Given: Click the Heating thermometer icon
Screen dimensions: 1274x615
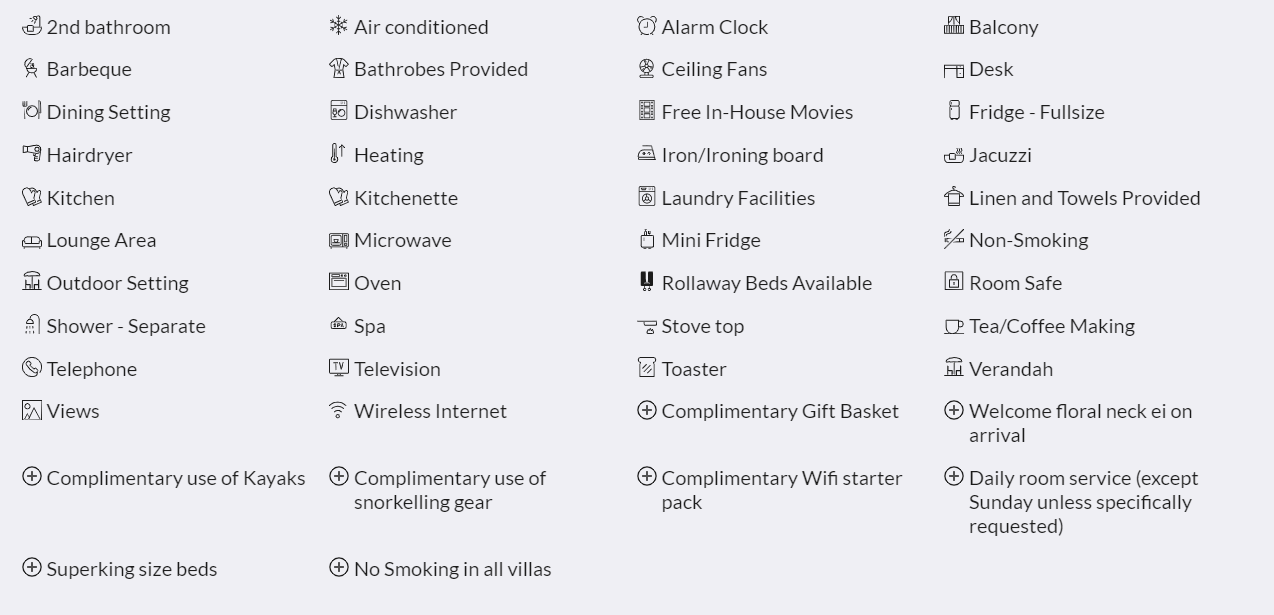Looking at the screenshot, I should click(339, 153).
